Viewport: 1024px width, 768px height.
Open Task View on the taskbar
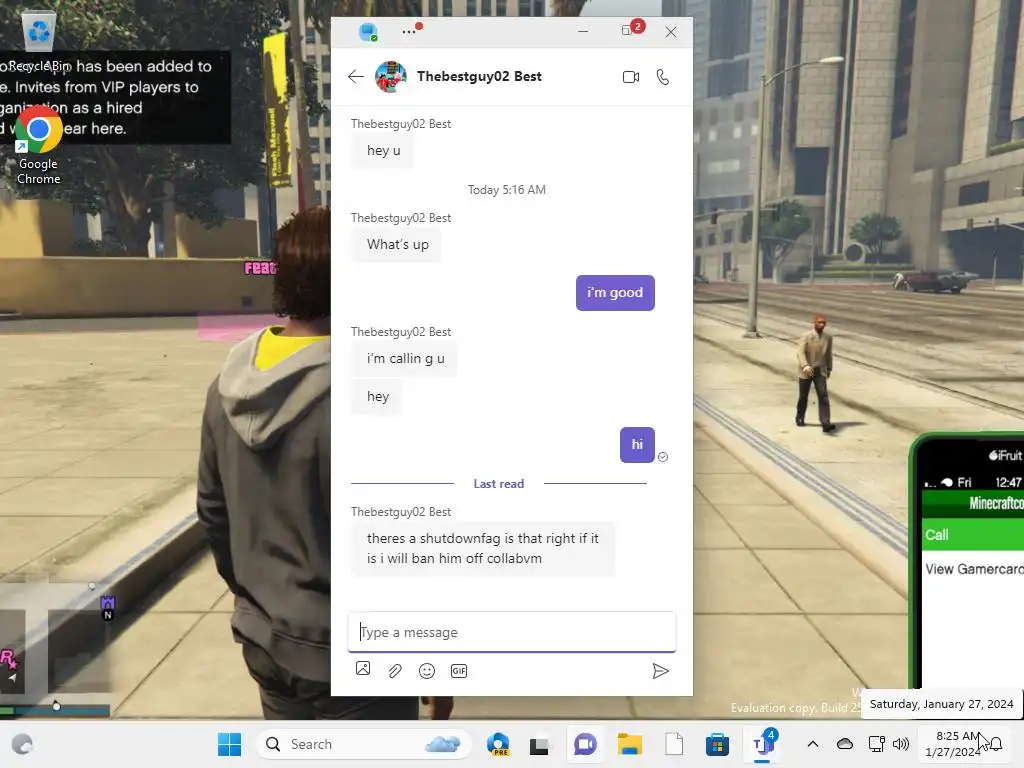[x=539, y=746]
